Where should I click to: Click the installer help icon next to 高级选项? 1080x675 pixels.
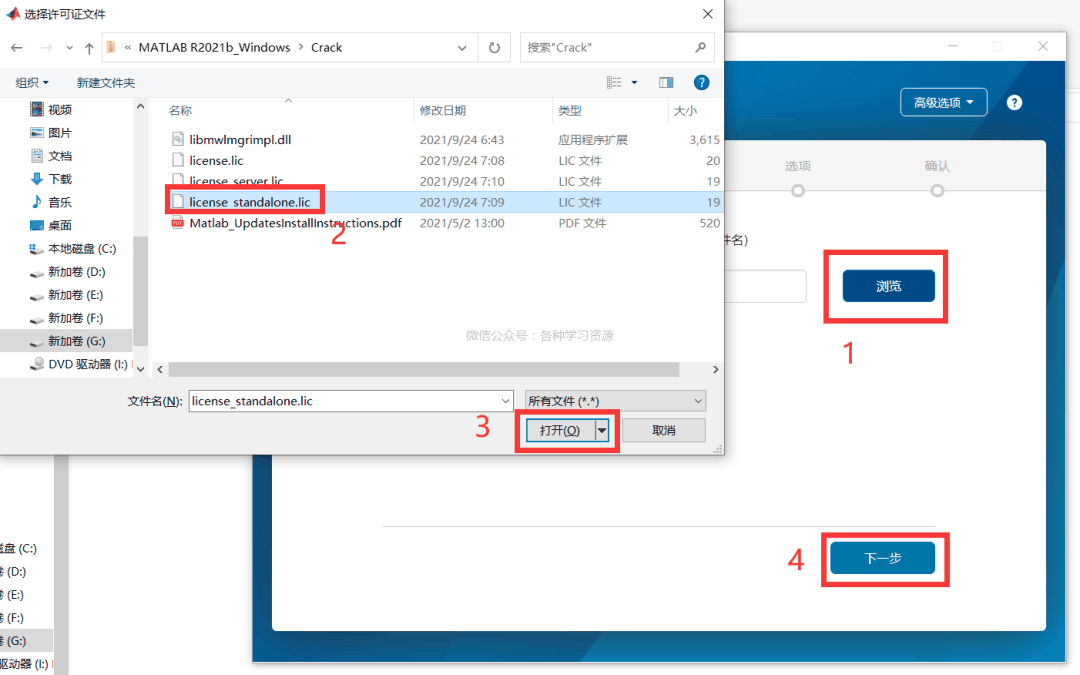1014,102
